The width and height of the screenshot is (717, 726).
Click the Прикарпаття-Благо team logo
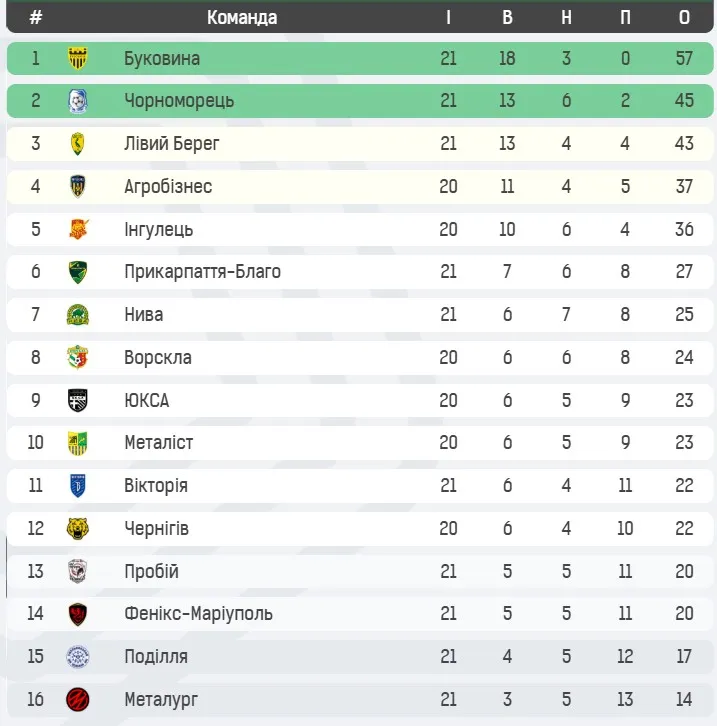[78, 272]
